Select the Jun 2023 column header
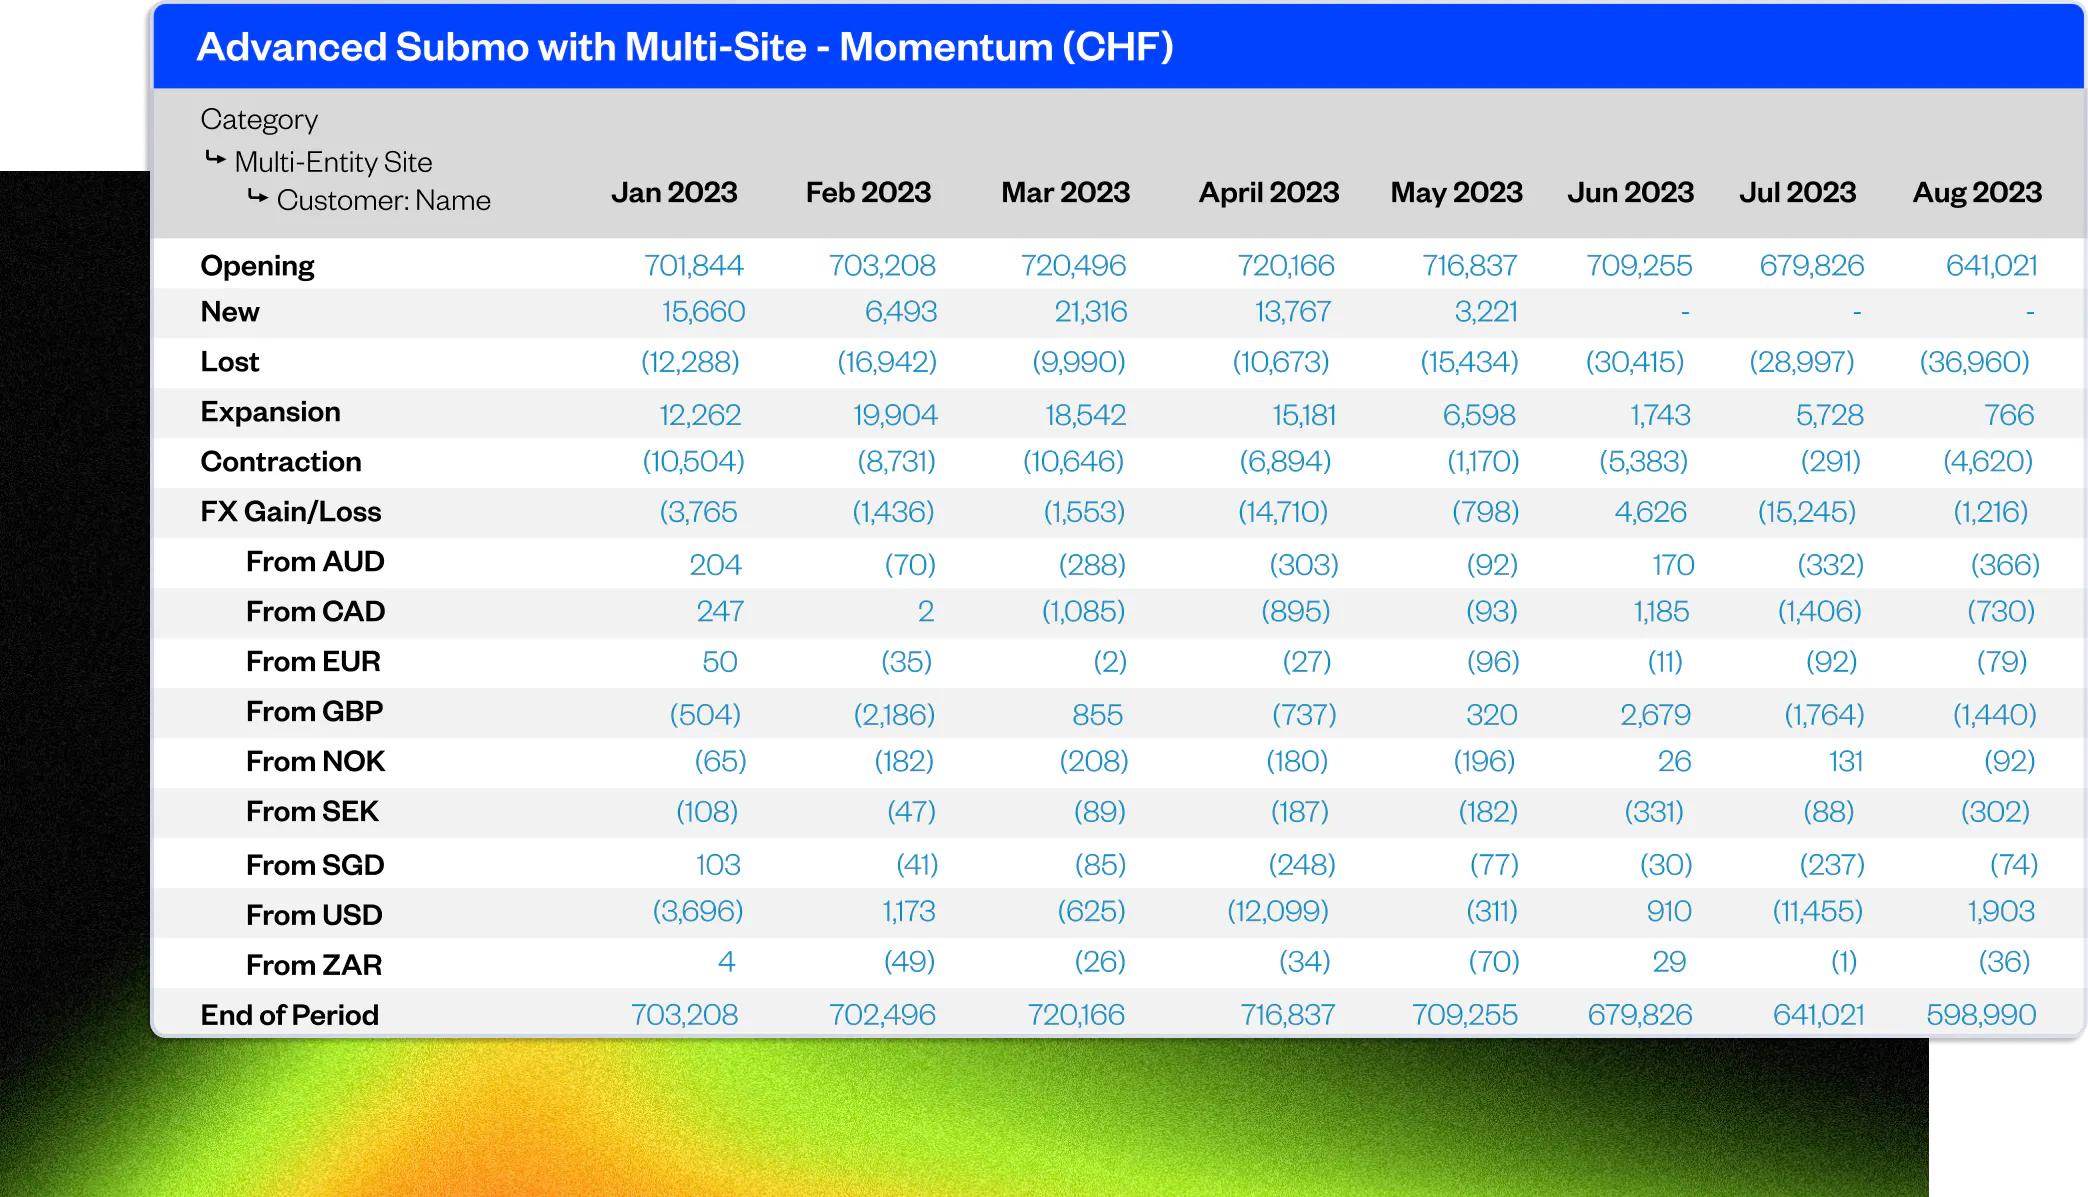Image resolution: width=2088 pixels, height=1197 pixels. pos(1631,192)
